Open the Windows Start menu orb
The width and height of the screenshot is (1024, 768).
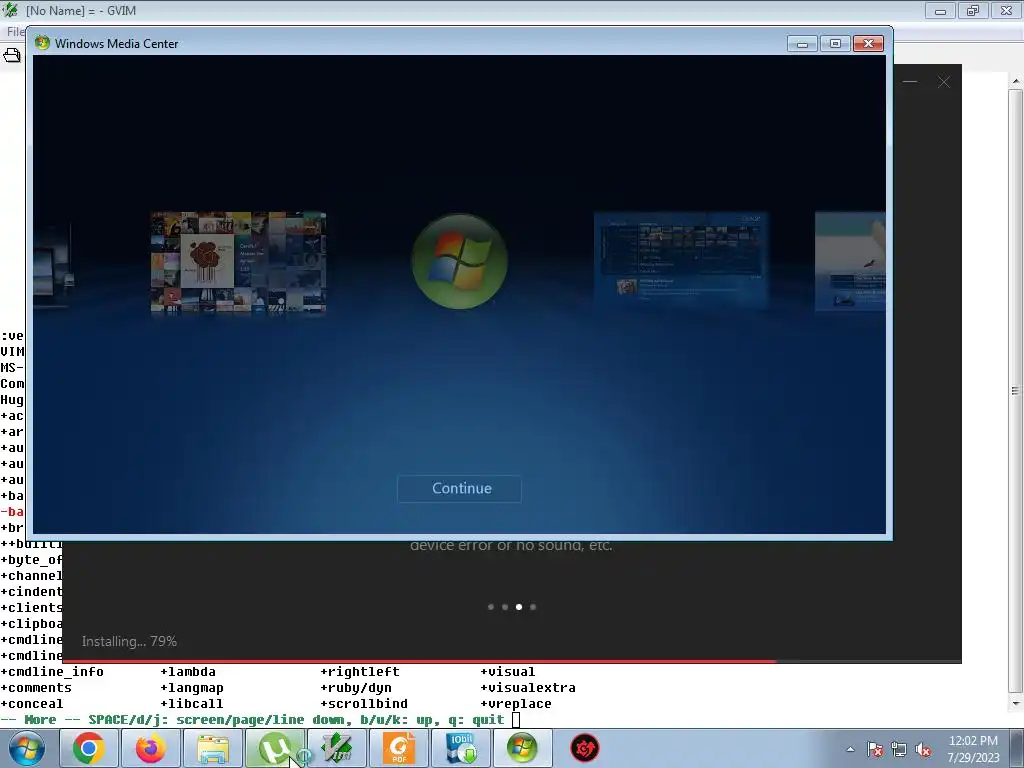point(27,748)
